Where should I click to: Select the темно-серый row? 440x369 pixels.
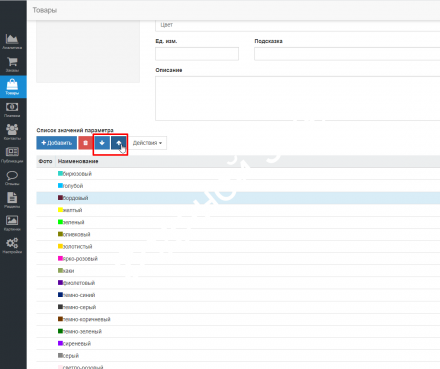(x=238, y=307)
